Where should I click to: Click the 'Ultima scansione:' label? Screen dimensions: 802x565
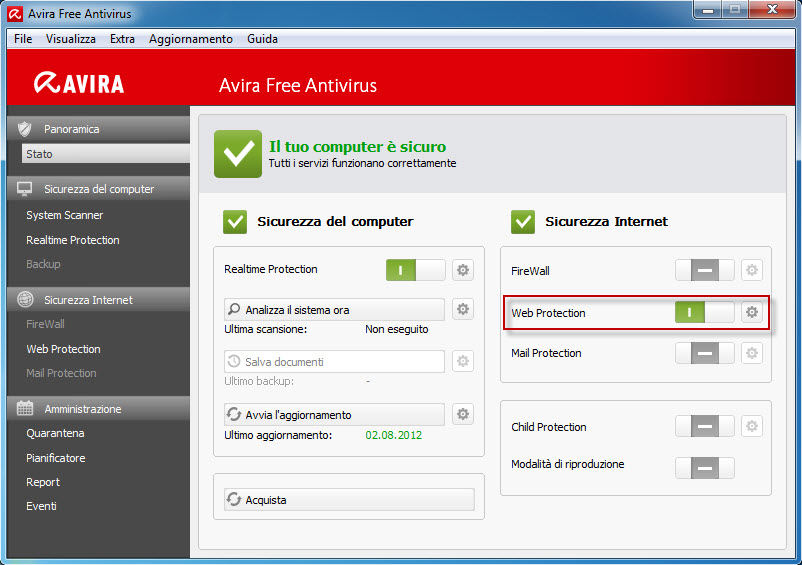click(x=265, y=329)
